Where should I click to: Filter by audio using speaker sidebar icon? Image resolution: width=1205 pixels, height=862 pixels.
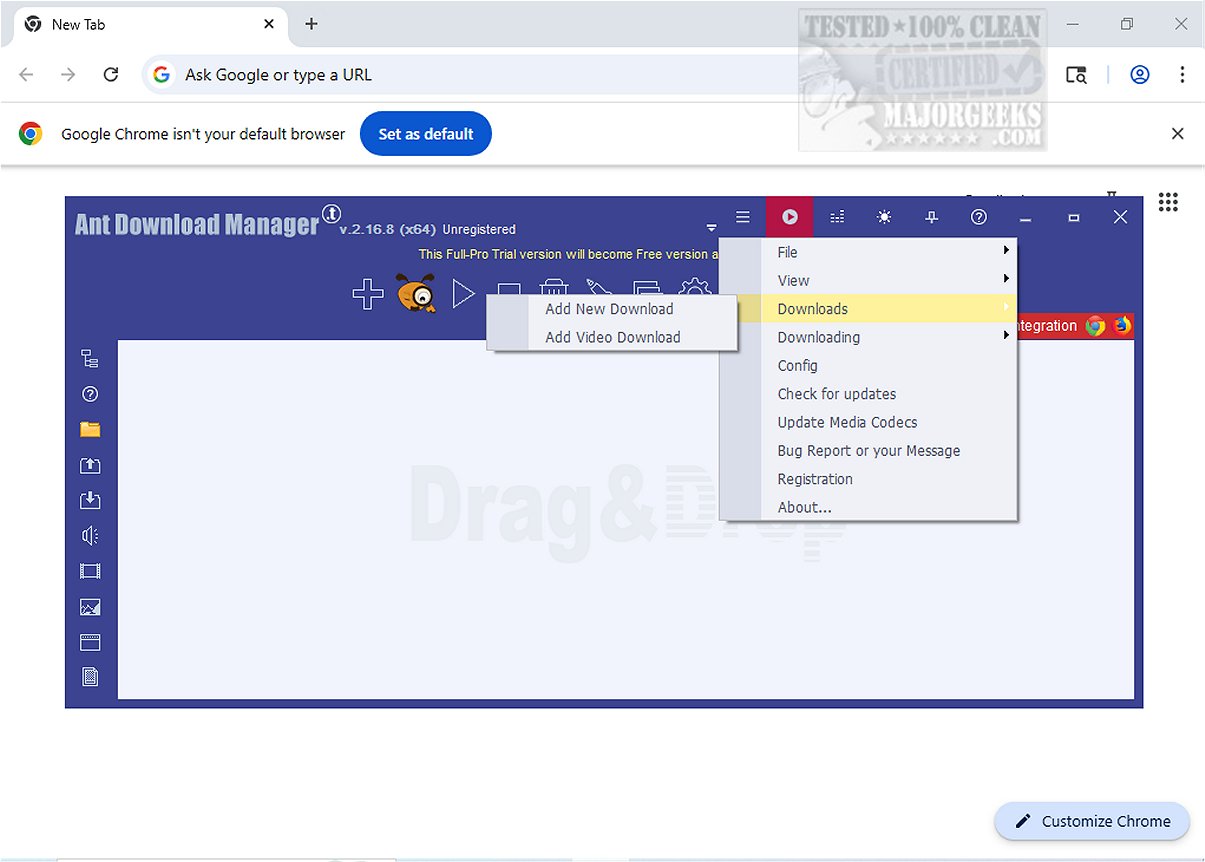tap(90, 536)
